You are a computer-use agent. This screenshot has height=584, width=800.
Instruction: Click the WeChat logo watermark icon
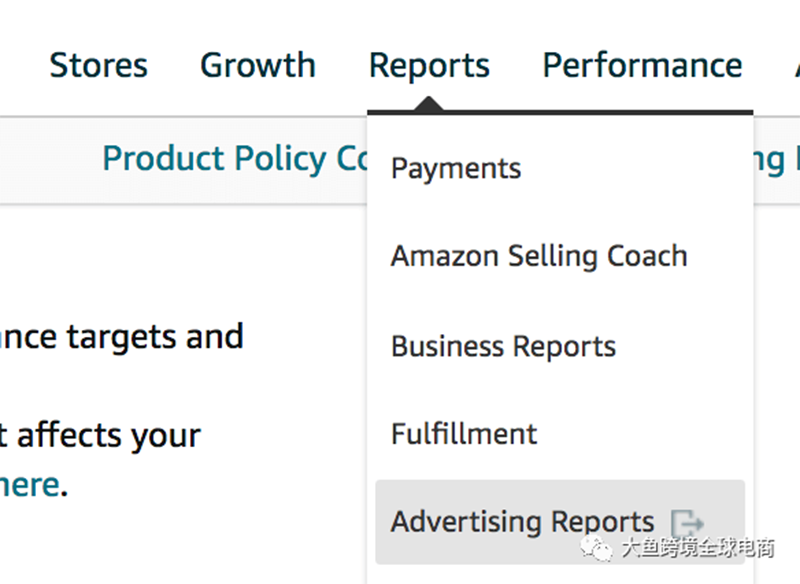[x=595, y=548]
